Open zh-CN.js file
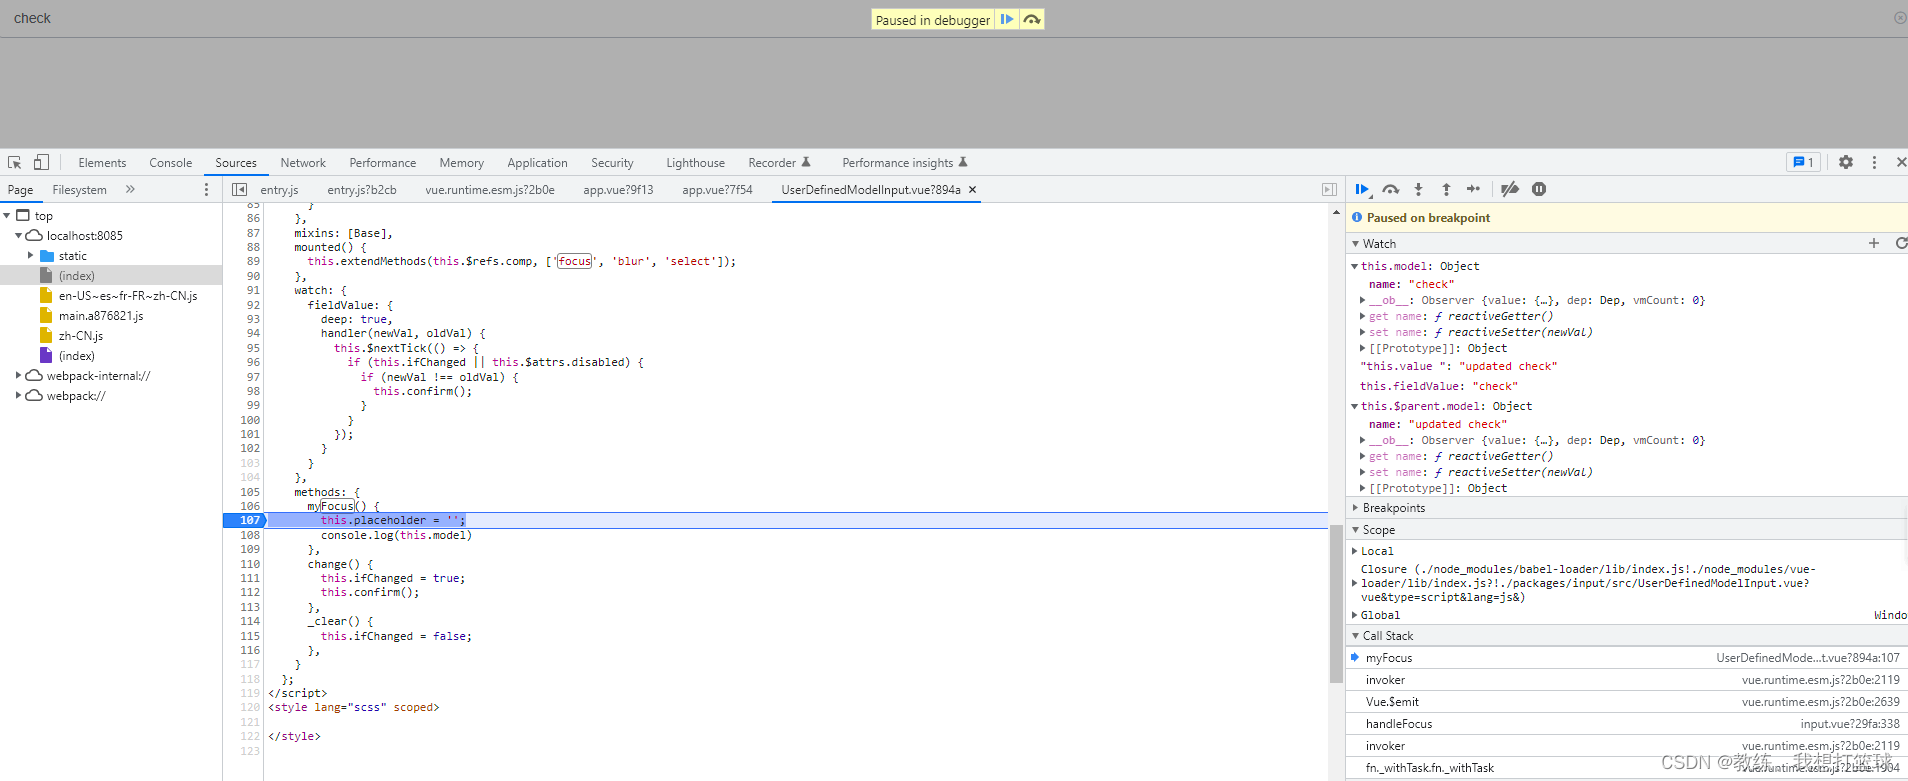 80,336
